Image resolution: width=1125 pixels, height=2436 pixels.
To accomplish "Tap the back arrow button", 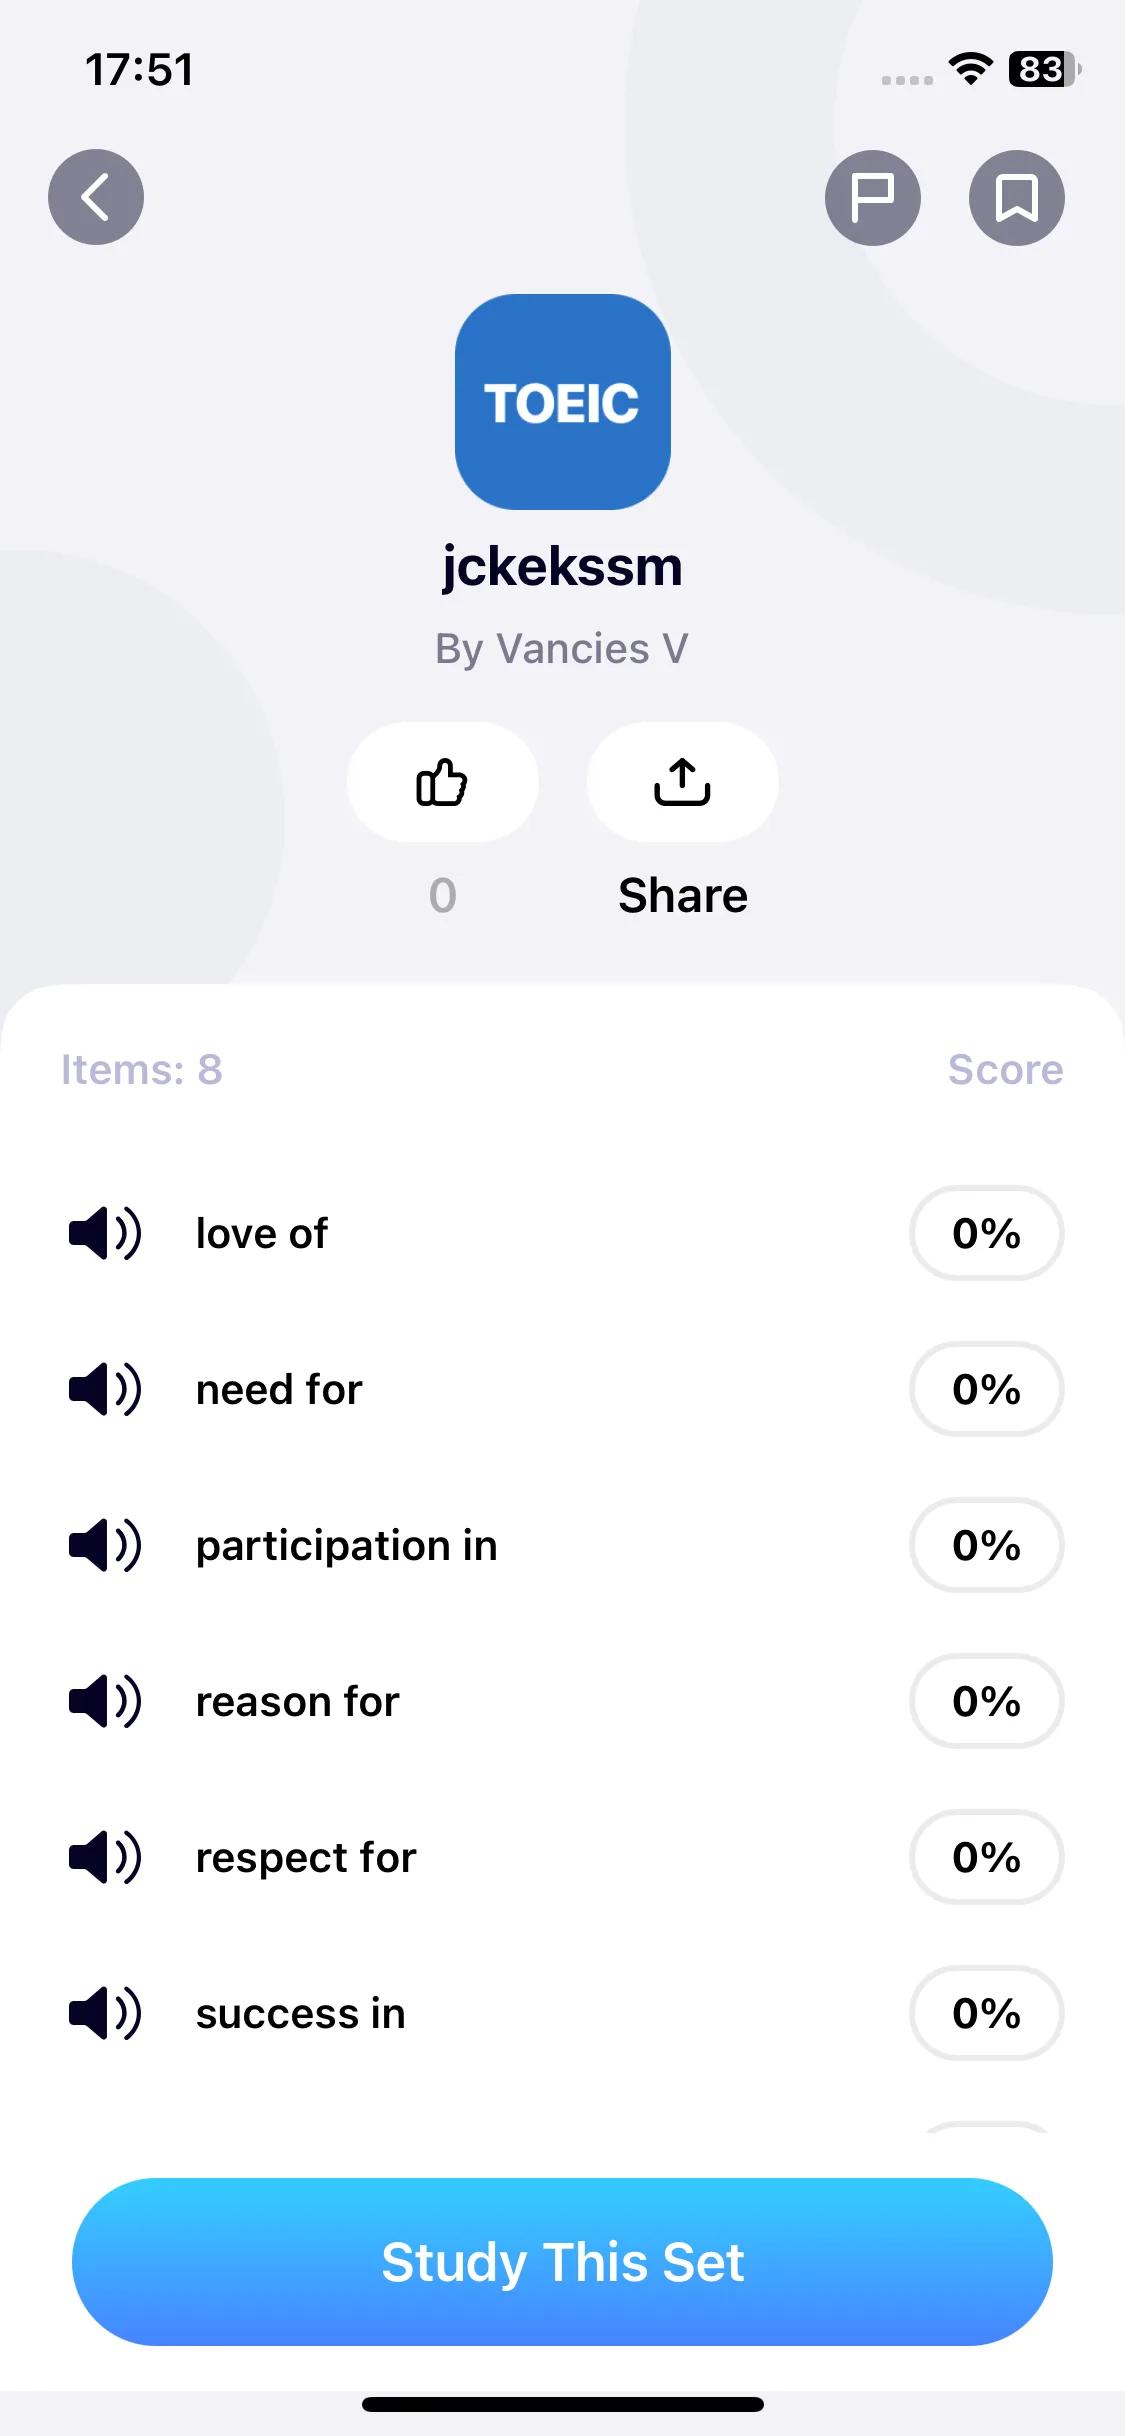I will tap(96, 197).
